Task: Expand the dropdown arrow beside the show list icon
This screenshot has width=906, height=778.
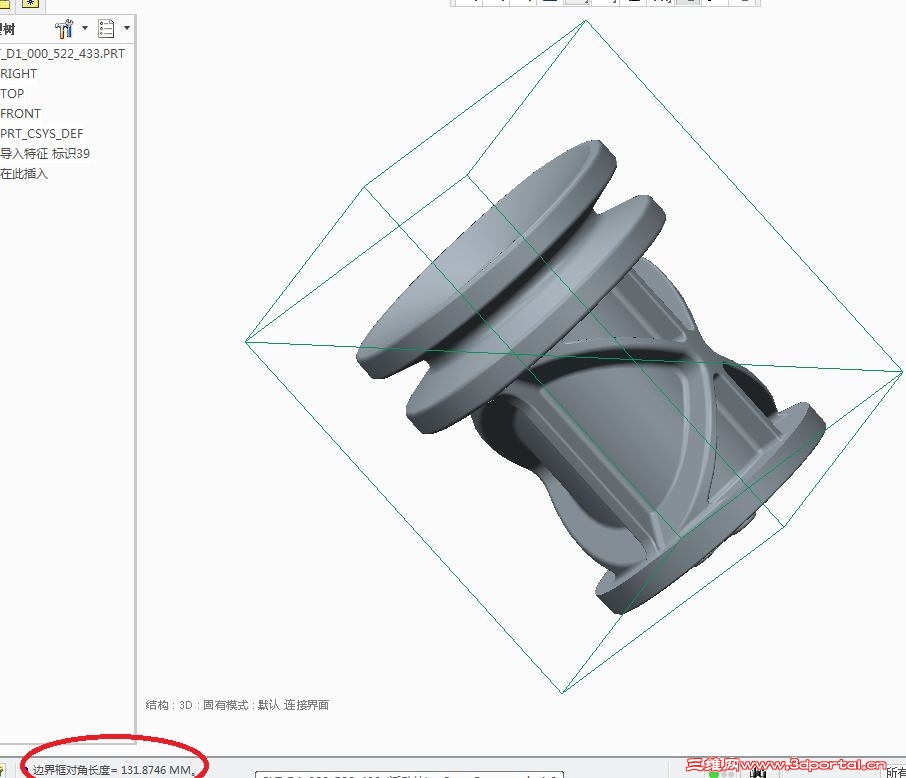Action: click(127, 28)
